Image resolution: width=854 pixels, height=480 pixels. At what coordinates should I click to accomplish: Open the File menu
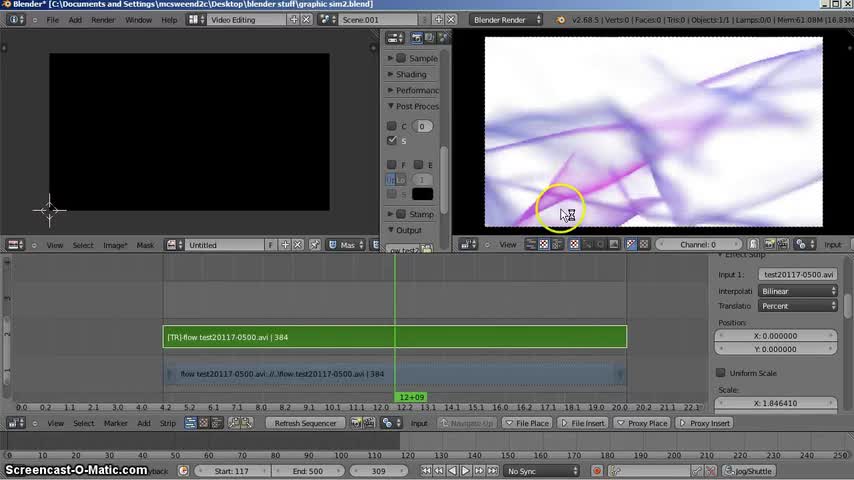(52, 20)
